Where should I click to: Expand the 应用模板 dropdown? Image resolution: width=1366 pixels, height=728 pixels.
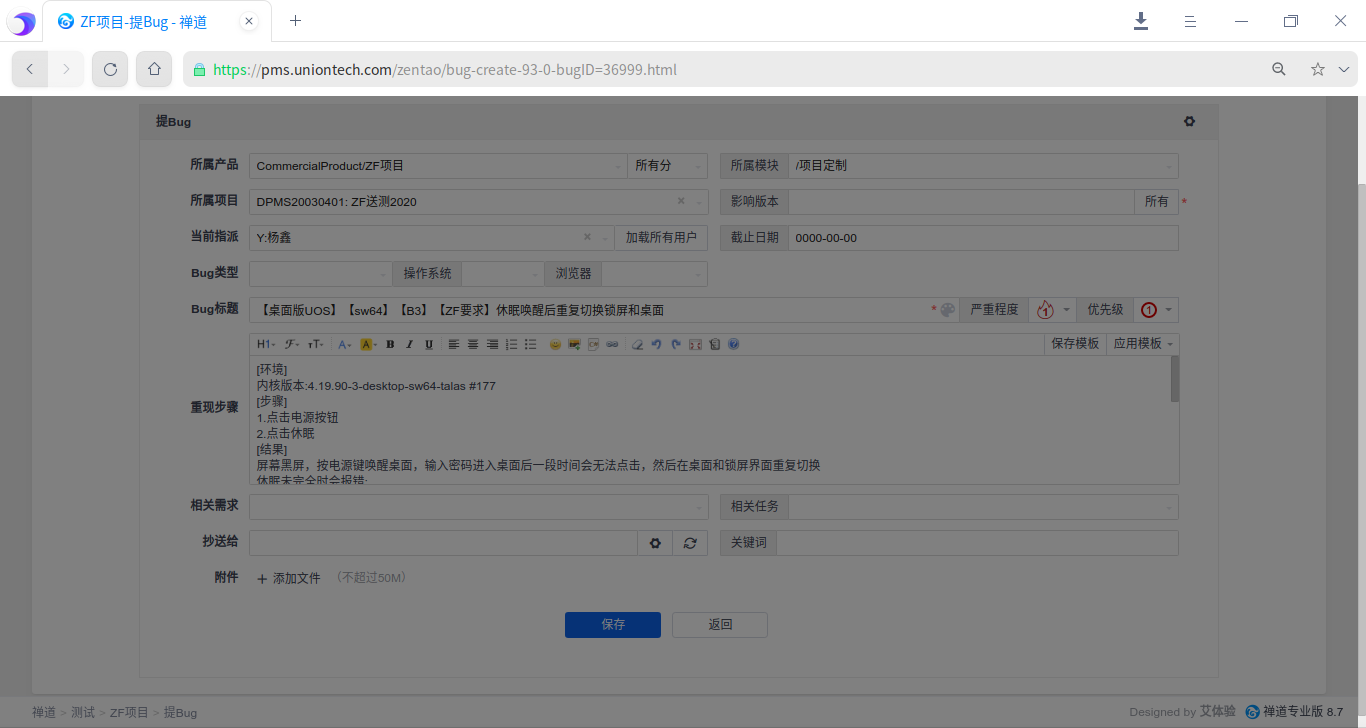point(1143,343)
